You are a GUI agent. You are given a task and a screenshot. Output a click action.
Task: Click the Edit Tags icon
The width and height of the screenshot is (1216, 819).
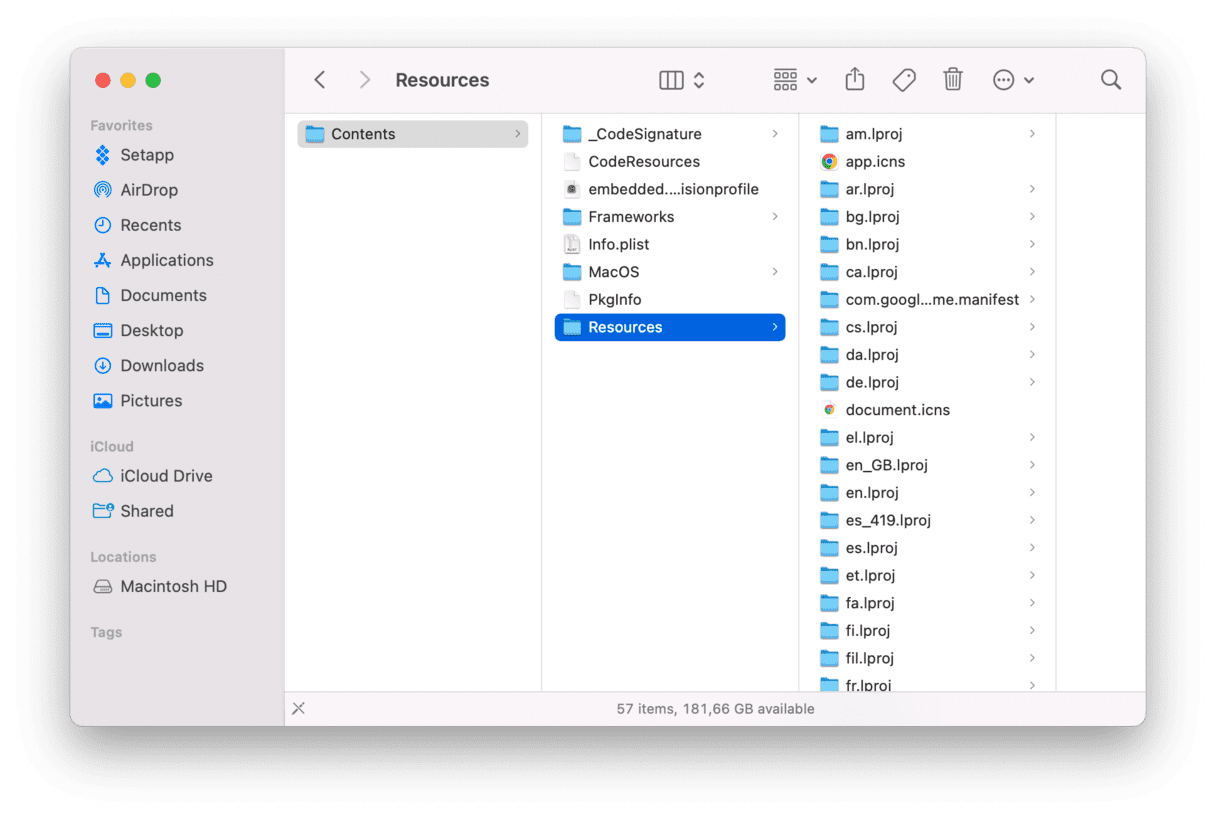pos(904,80)
